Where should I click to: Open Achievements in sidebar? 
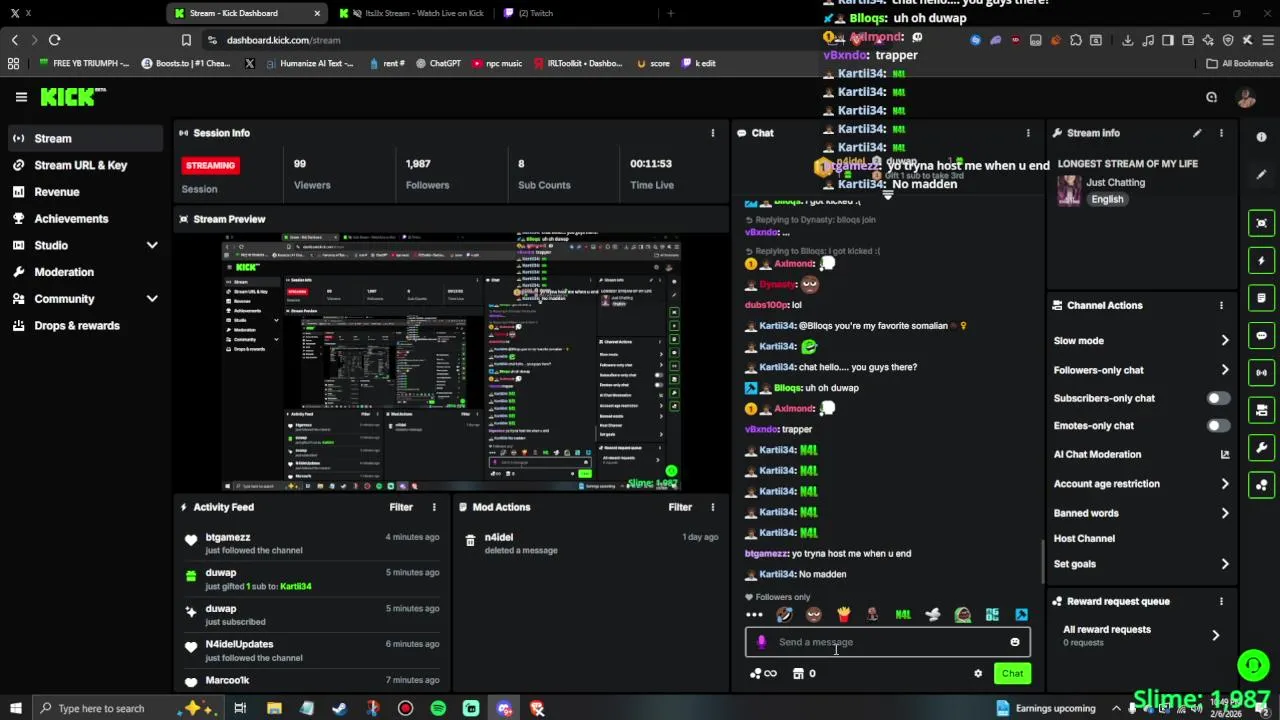(84, 218)
